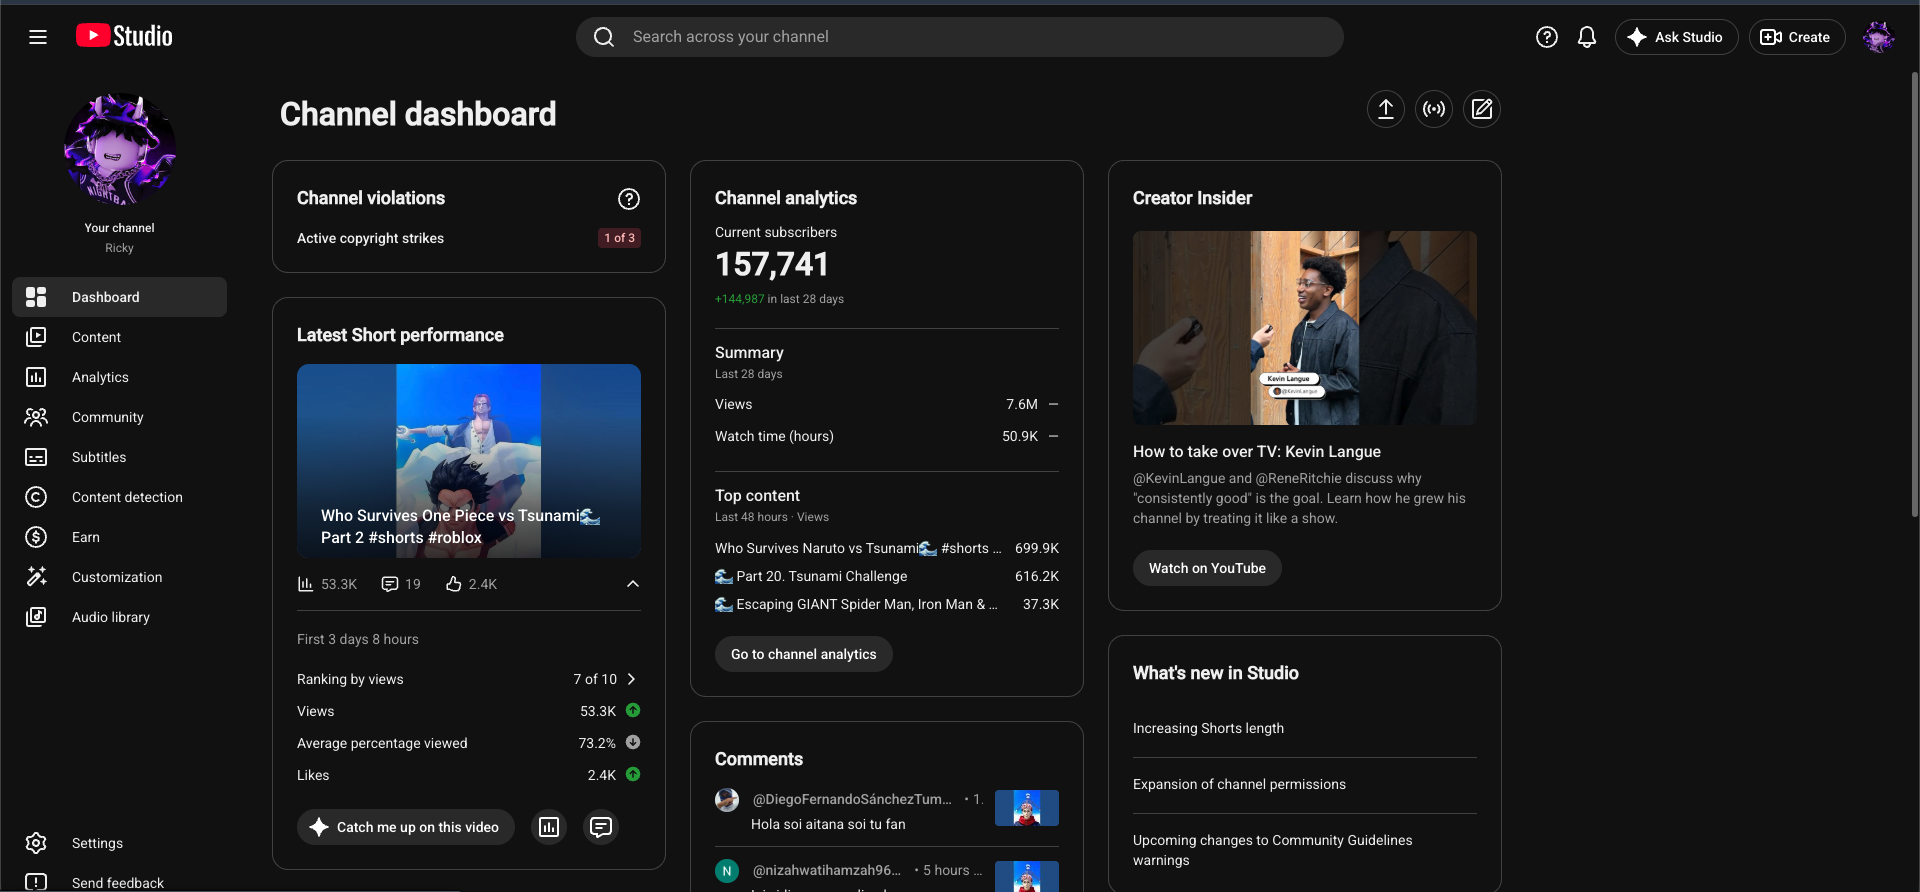Click the channel search field
This screenshot has width=1920, height=892.
pyautogui.click(x=960, y=37)
